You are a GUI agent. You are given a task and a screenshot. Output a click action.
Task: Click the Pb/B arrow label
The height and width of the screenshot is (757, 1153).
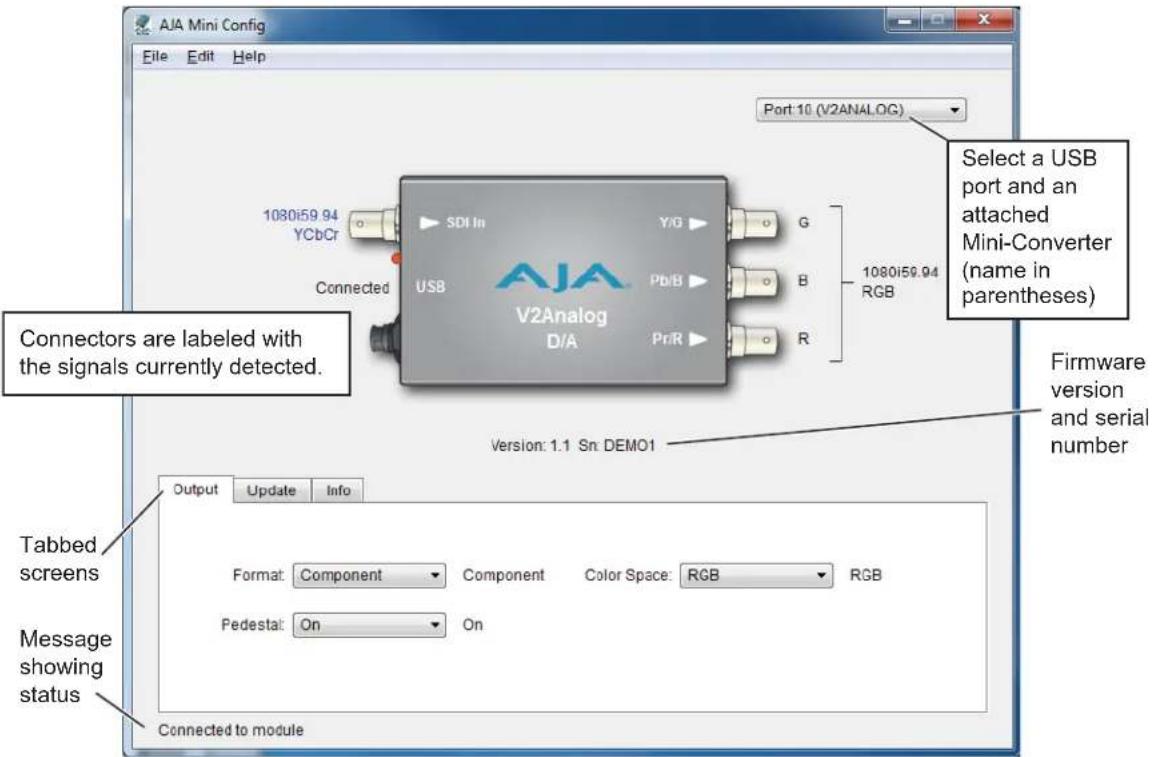pyautogui.click(x=678, y=281)
